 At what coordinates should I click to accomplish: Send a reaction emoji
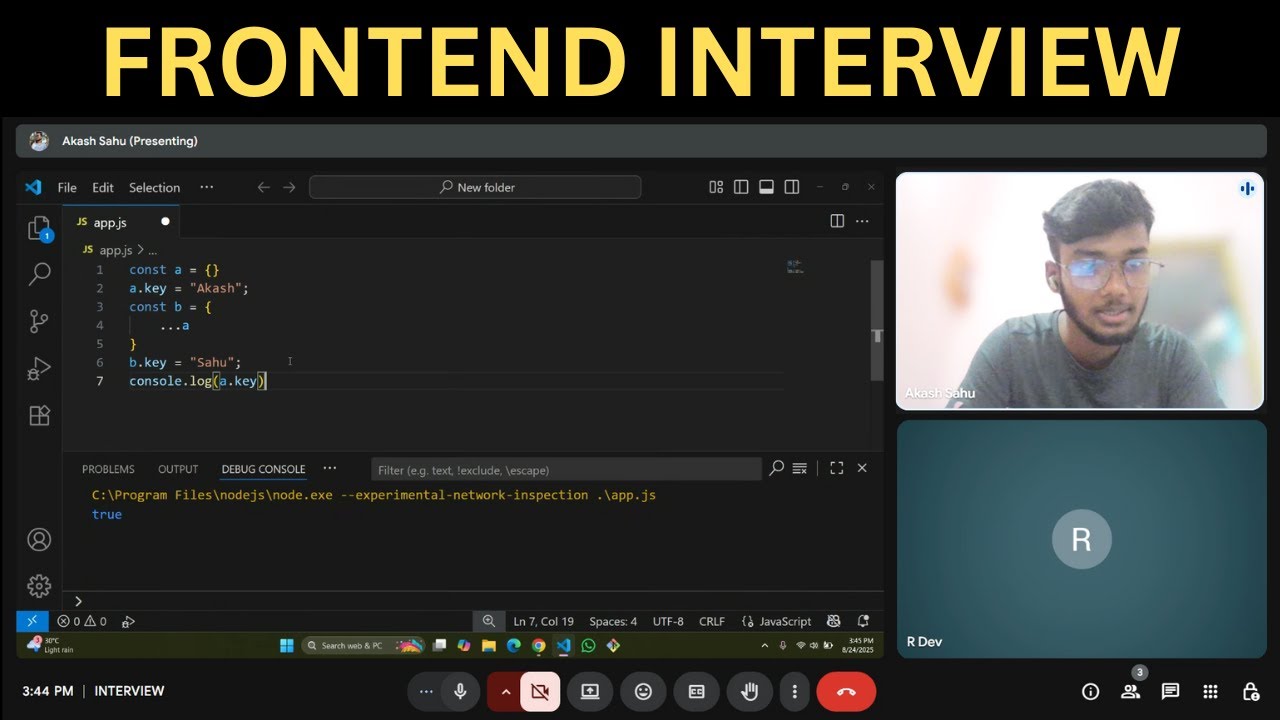643,691
